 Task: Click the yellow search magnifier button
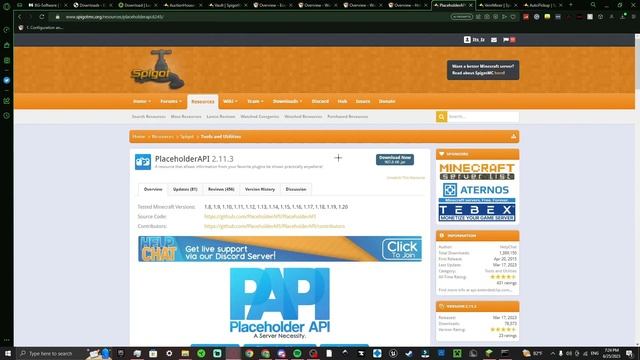tap(441, 117)
